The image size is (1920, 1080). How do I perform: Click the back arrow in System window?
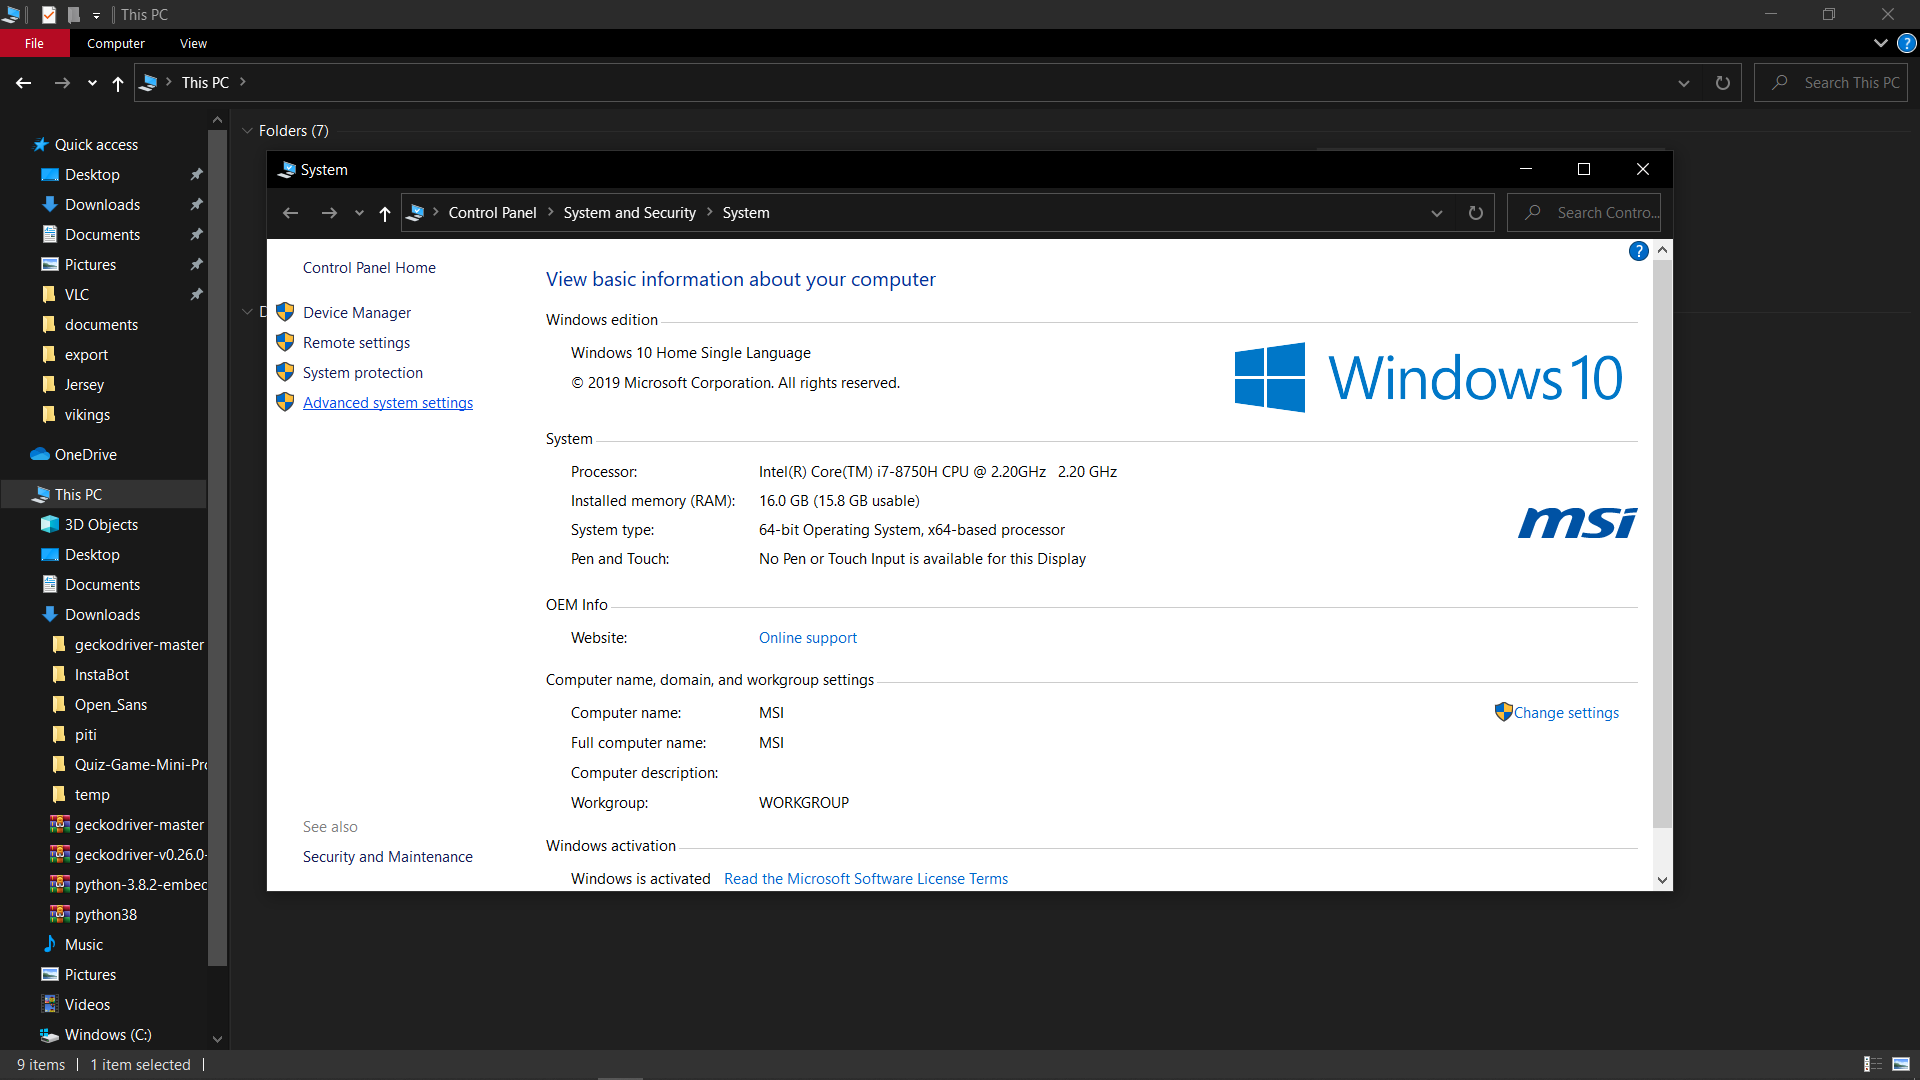coord(291,213)
